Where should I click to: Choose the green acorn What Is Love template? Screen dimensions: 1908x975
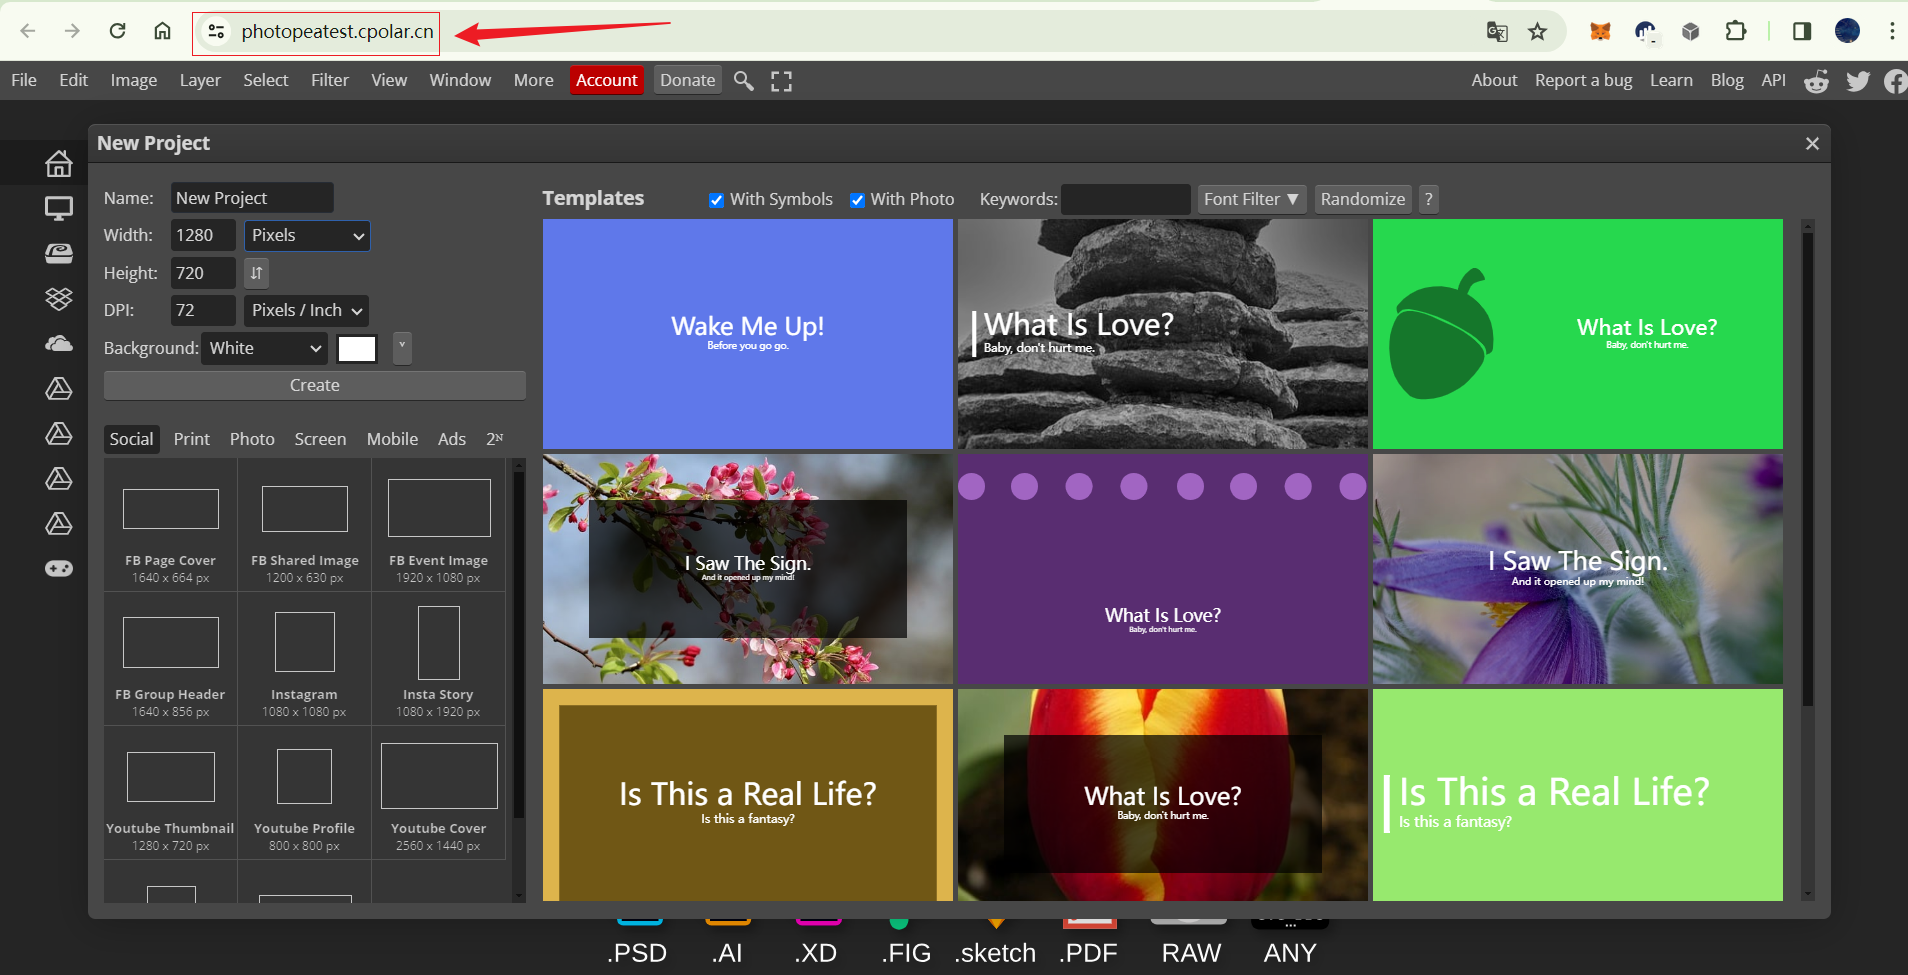pyautogui.click(x=1578, y=334)
